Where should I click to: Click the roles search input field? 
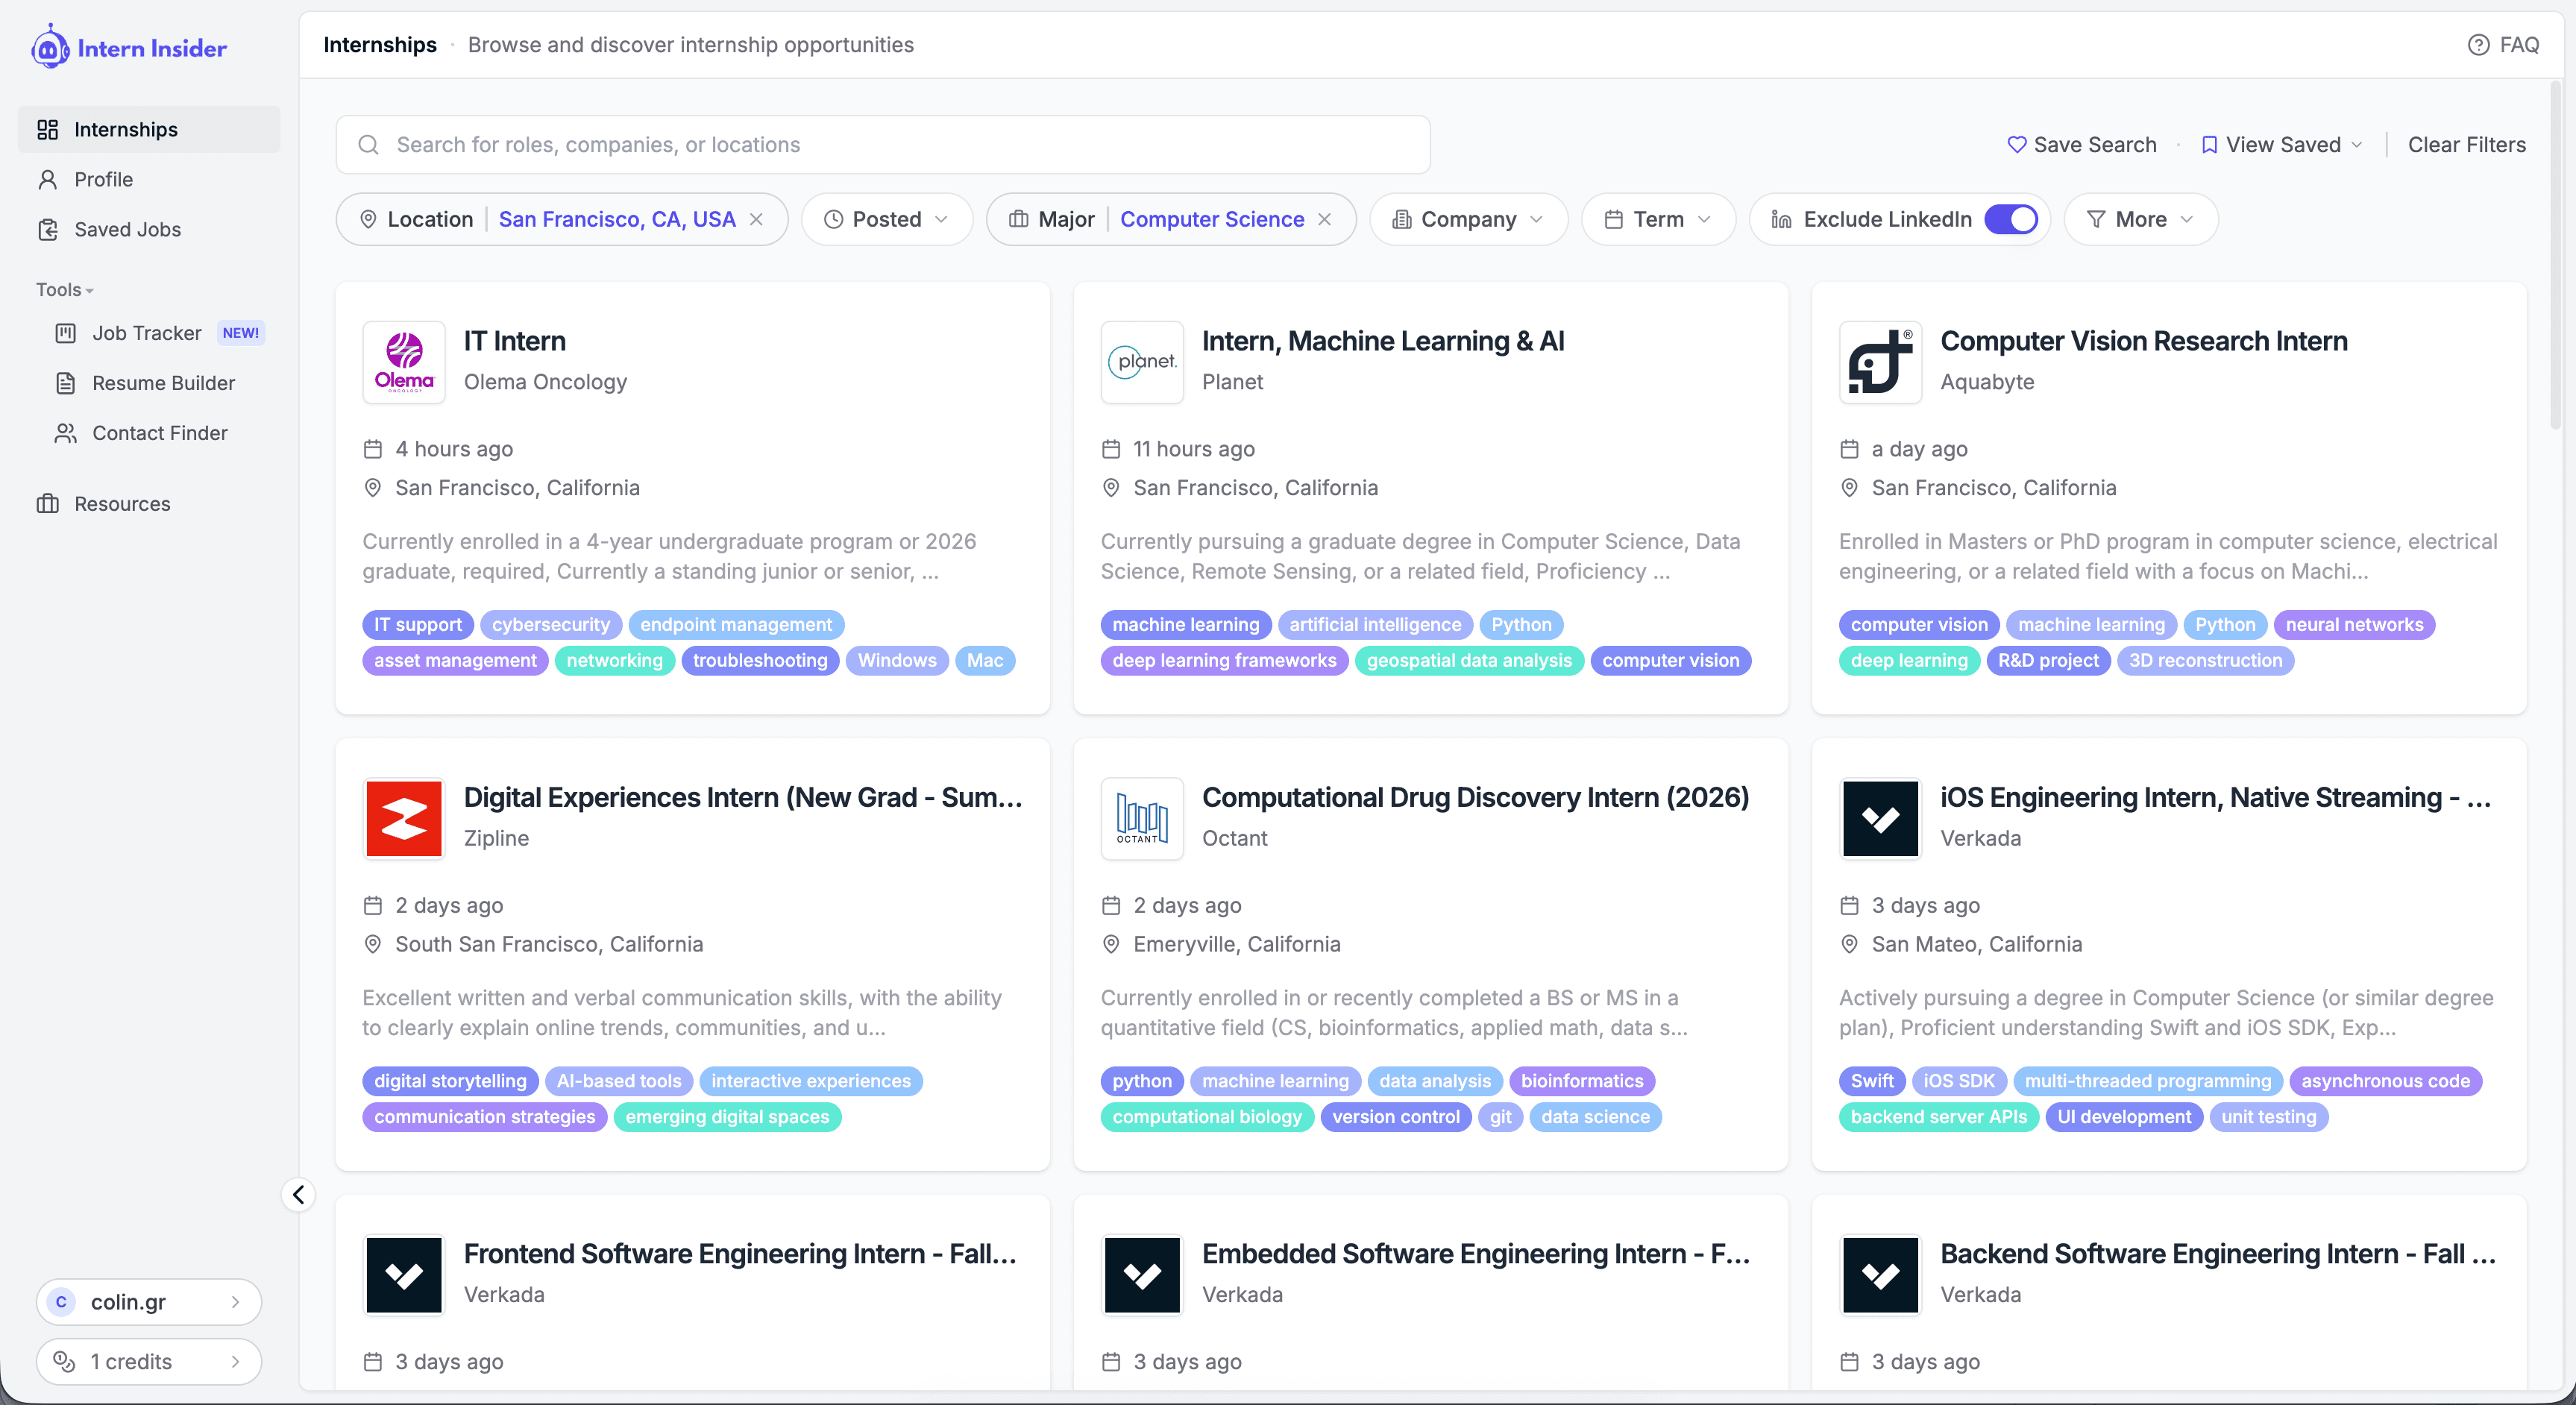[x=882, y=145]
